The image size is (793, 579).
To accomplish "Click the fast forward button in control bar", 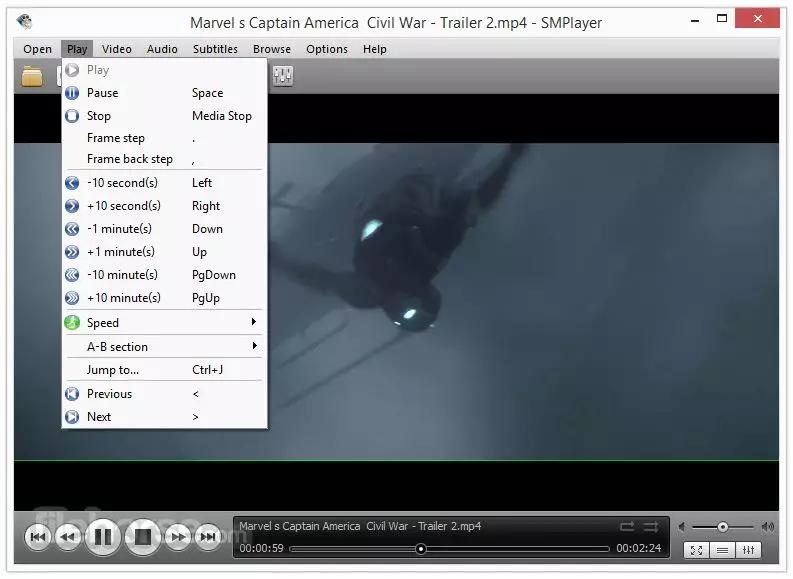I will [x=178, y=537].
